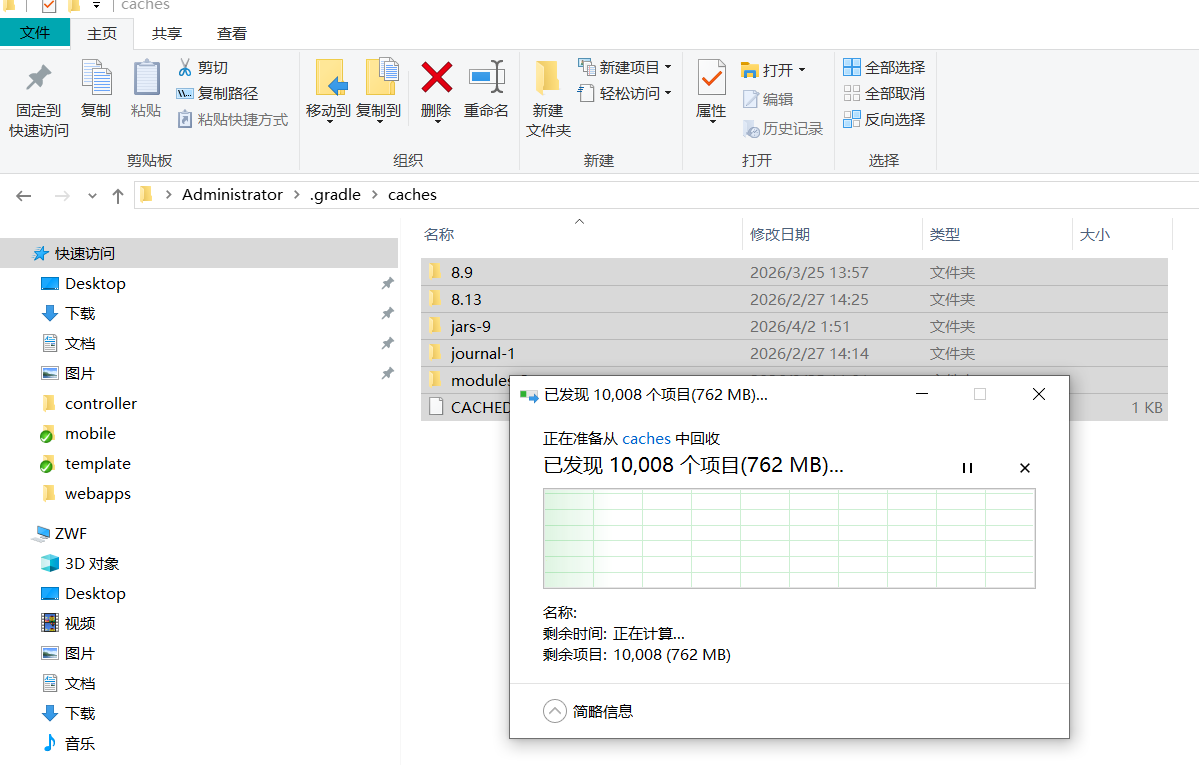The height and width of the screenshot is (765, 1199).
Task: Toggle the checkmark icon in title bar
Action: click(x=49, y=6)
